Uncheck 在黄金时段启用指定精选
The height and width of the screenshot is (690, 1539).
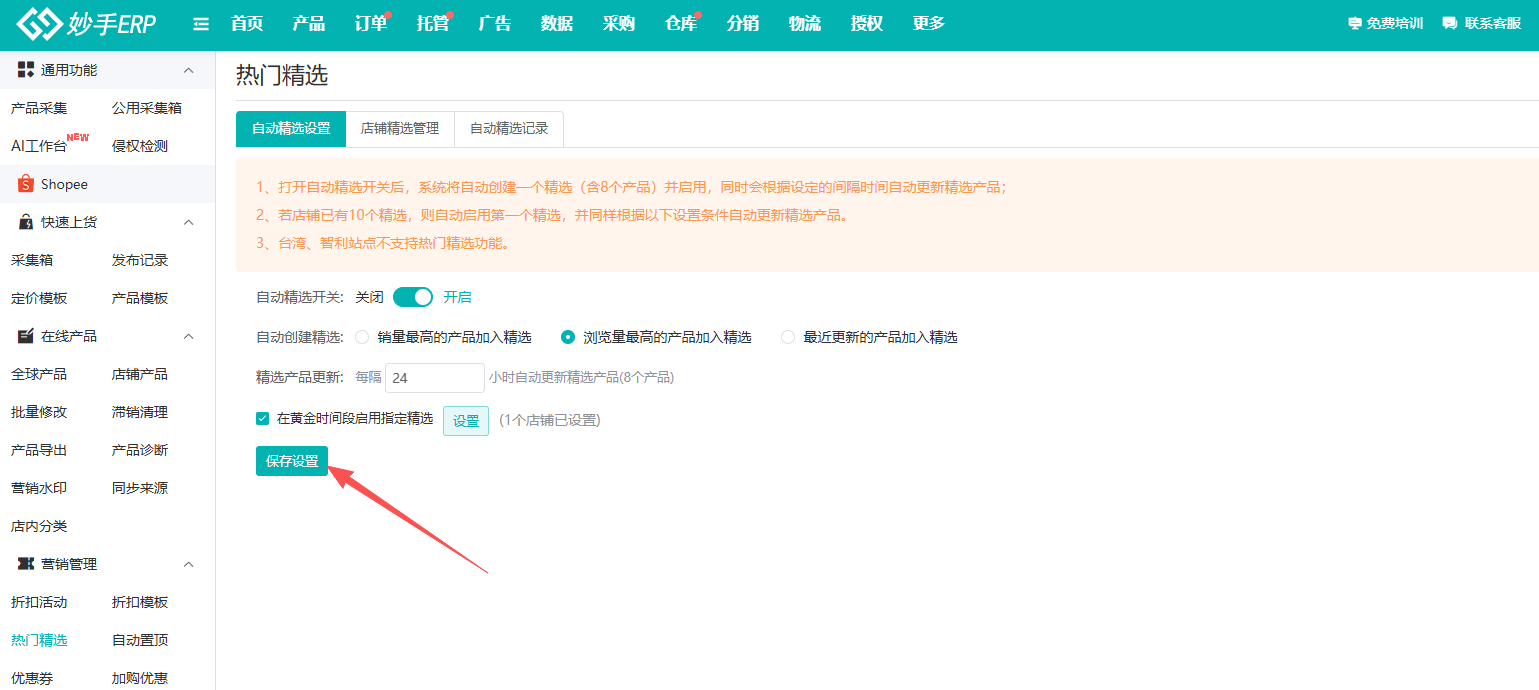262,419
